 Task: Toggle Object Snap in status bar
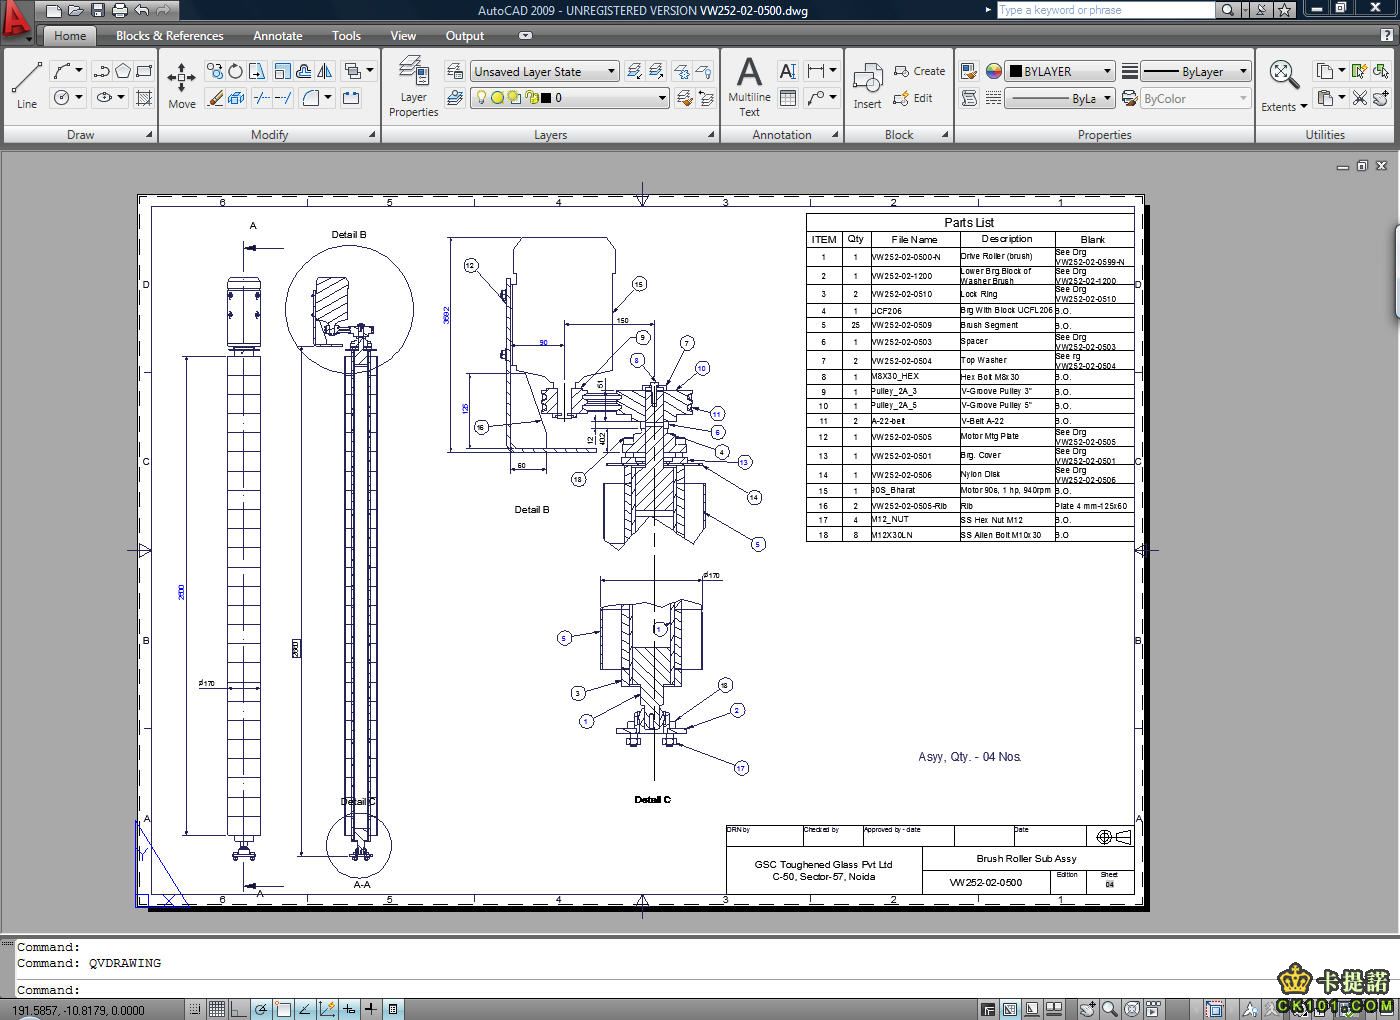(283, 1009)
